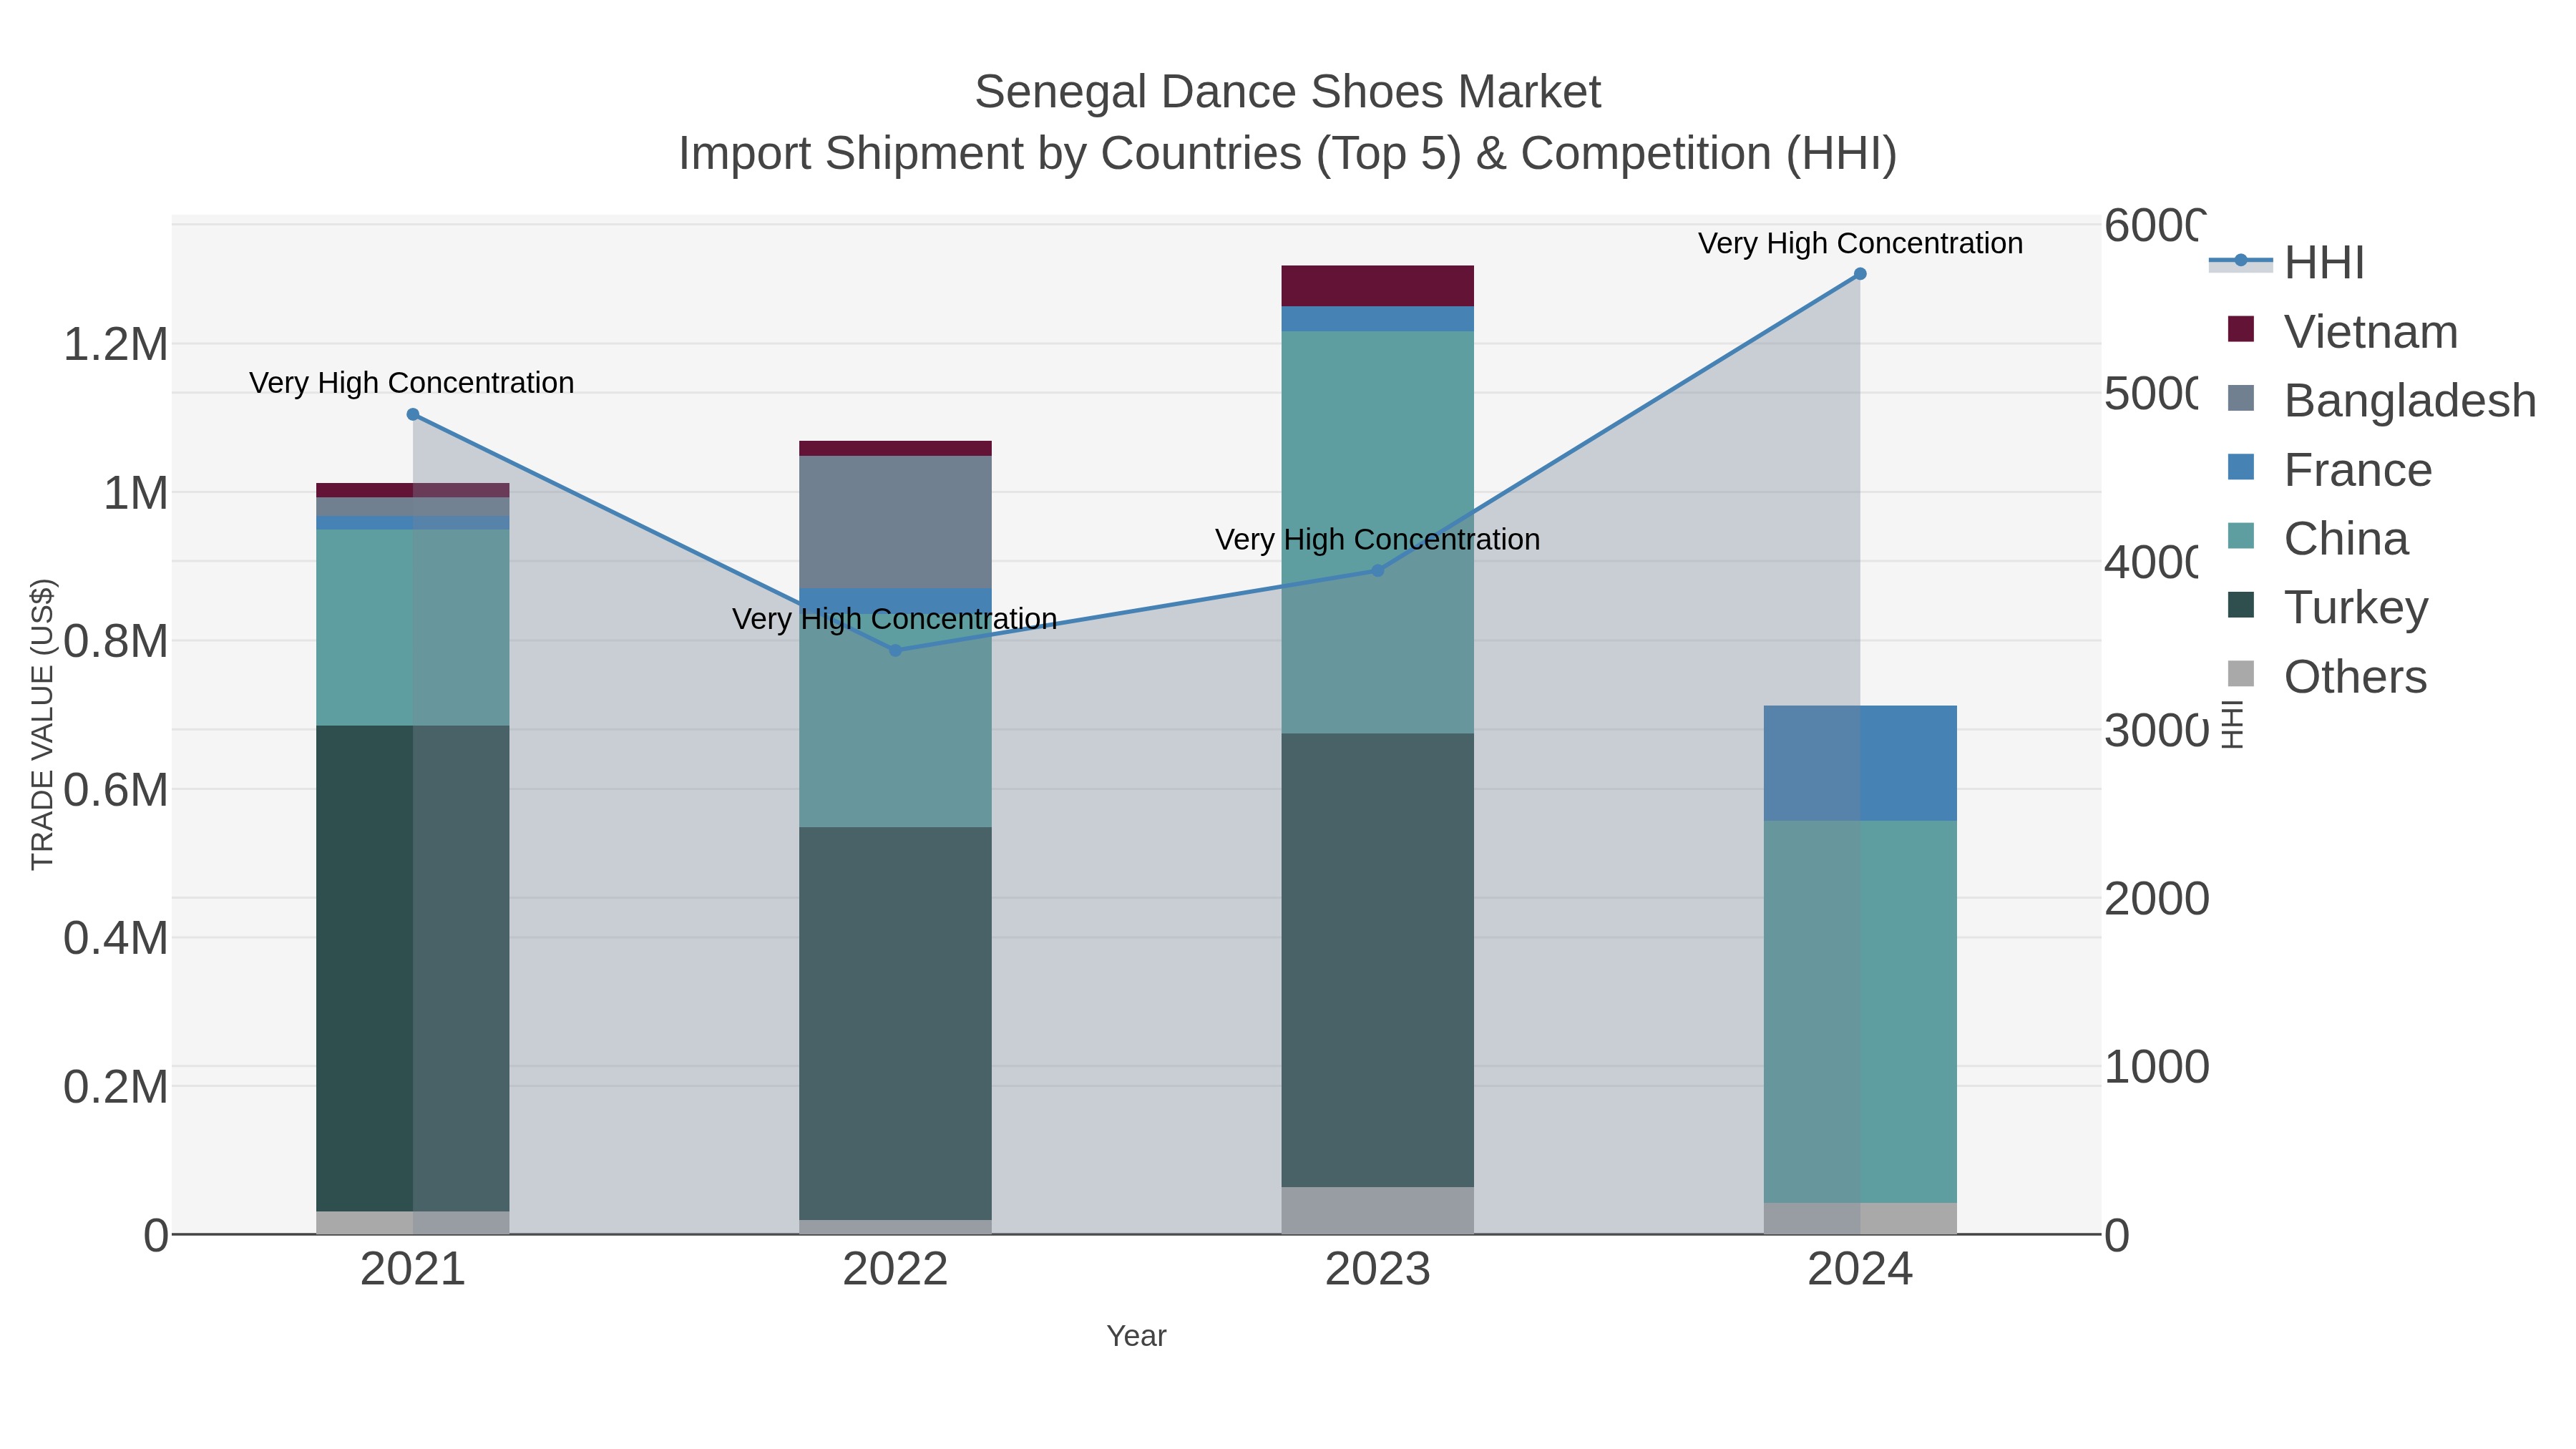
Task: Click the HHI data point for 2021
Action: tap(413, 414)
